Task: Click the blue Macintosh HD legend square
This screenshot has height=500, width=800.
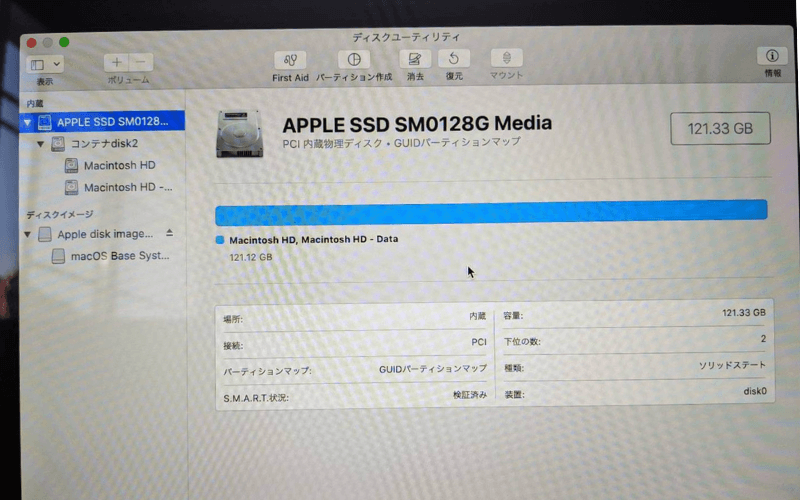Action: (220, 240)
